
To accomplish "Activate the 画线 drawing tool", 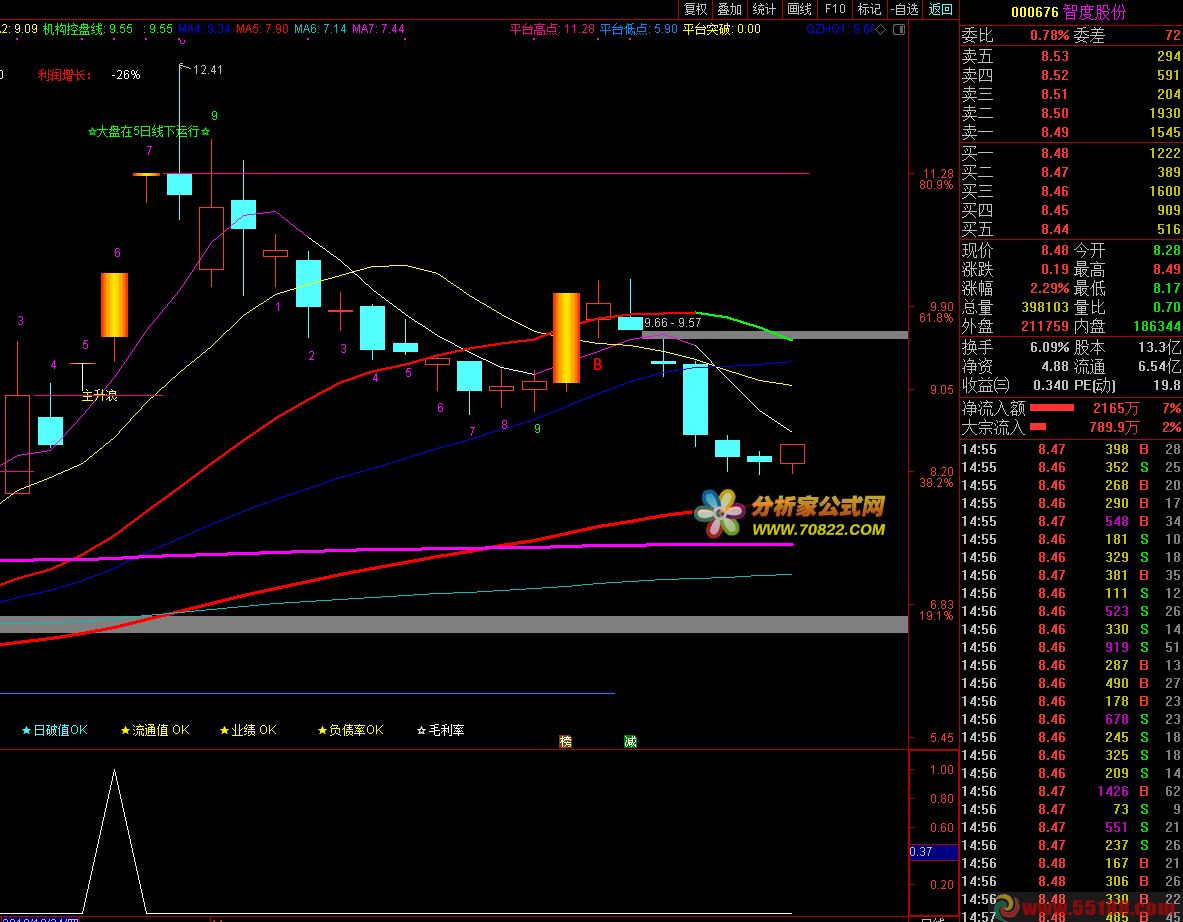I will pyautogui.click(x=799, y=9).
